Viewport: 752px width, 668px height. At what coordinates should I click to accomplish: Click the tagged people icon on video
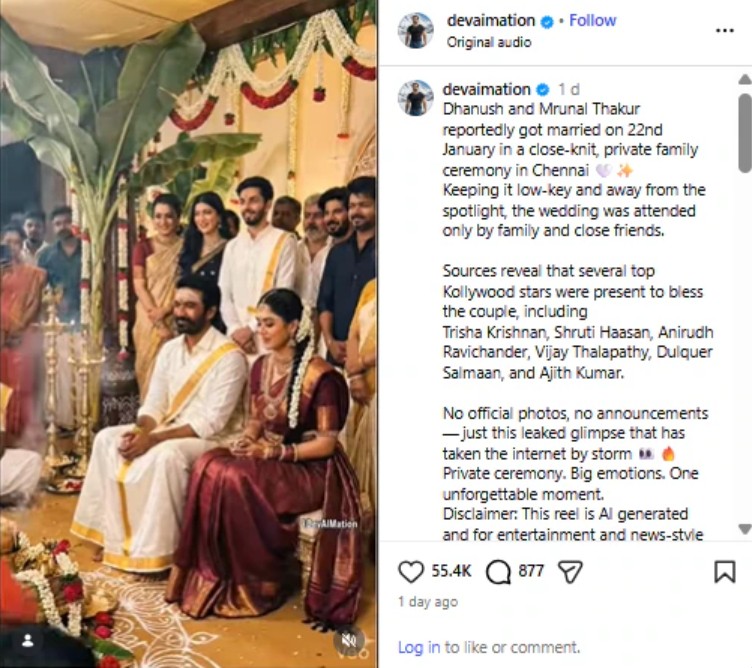[28, 639]
